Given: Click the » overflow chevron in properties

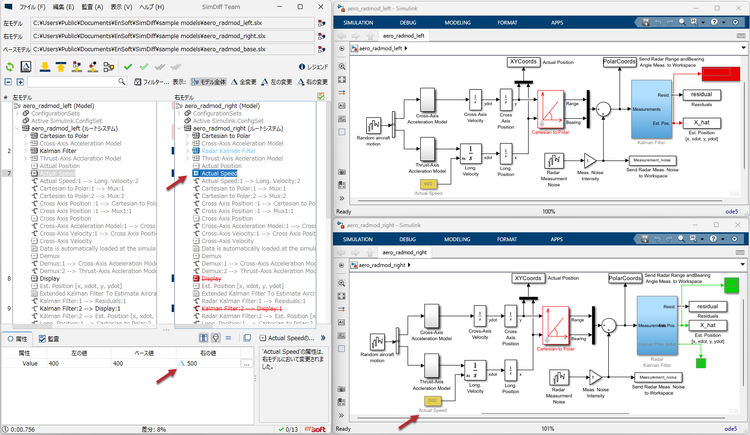Looking at the screenshot, I should pyautogui.click(x=323, y=338).
